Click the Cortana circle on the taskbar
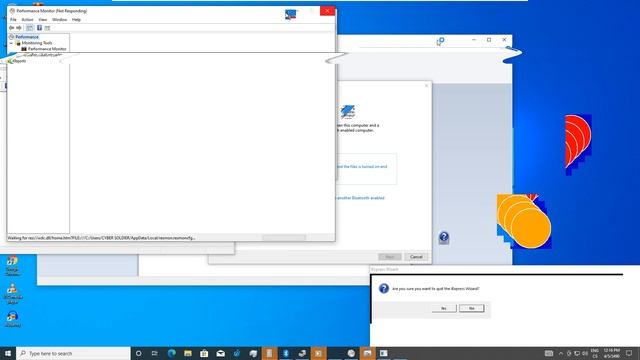 coord(138,353)
